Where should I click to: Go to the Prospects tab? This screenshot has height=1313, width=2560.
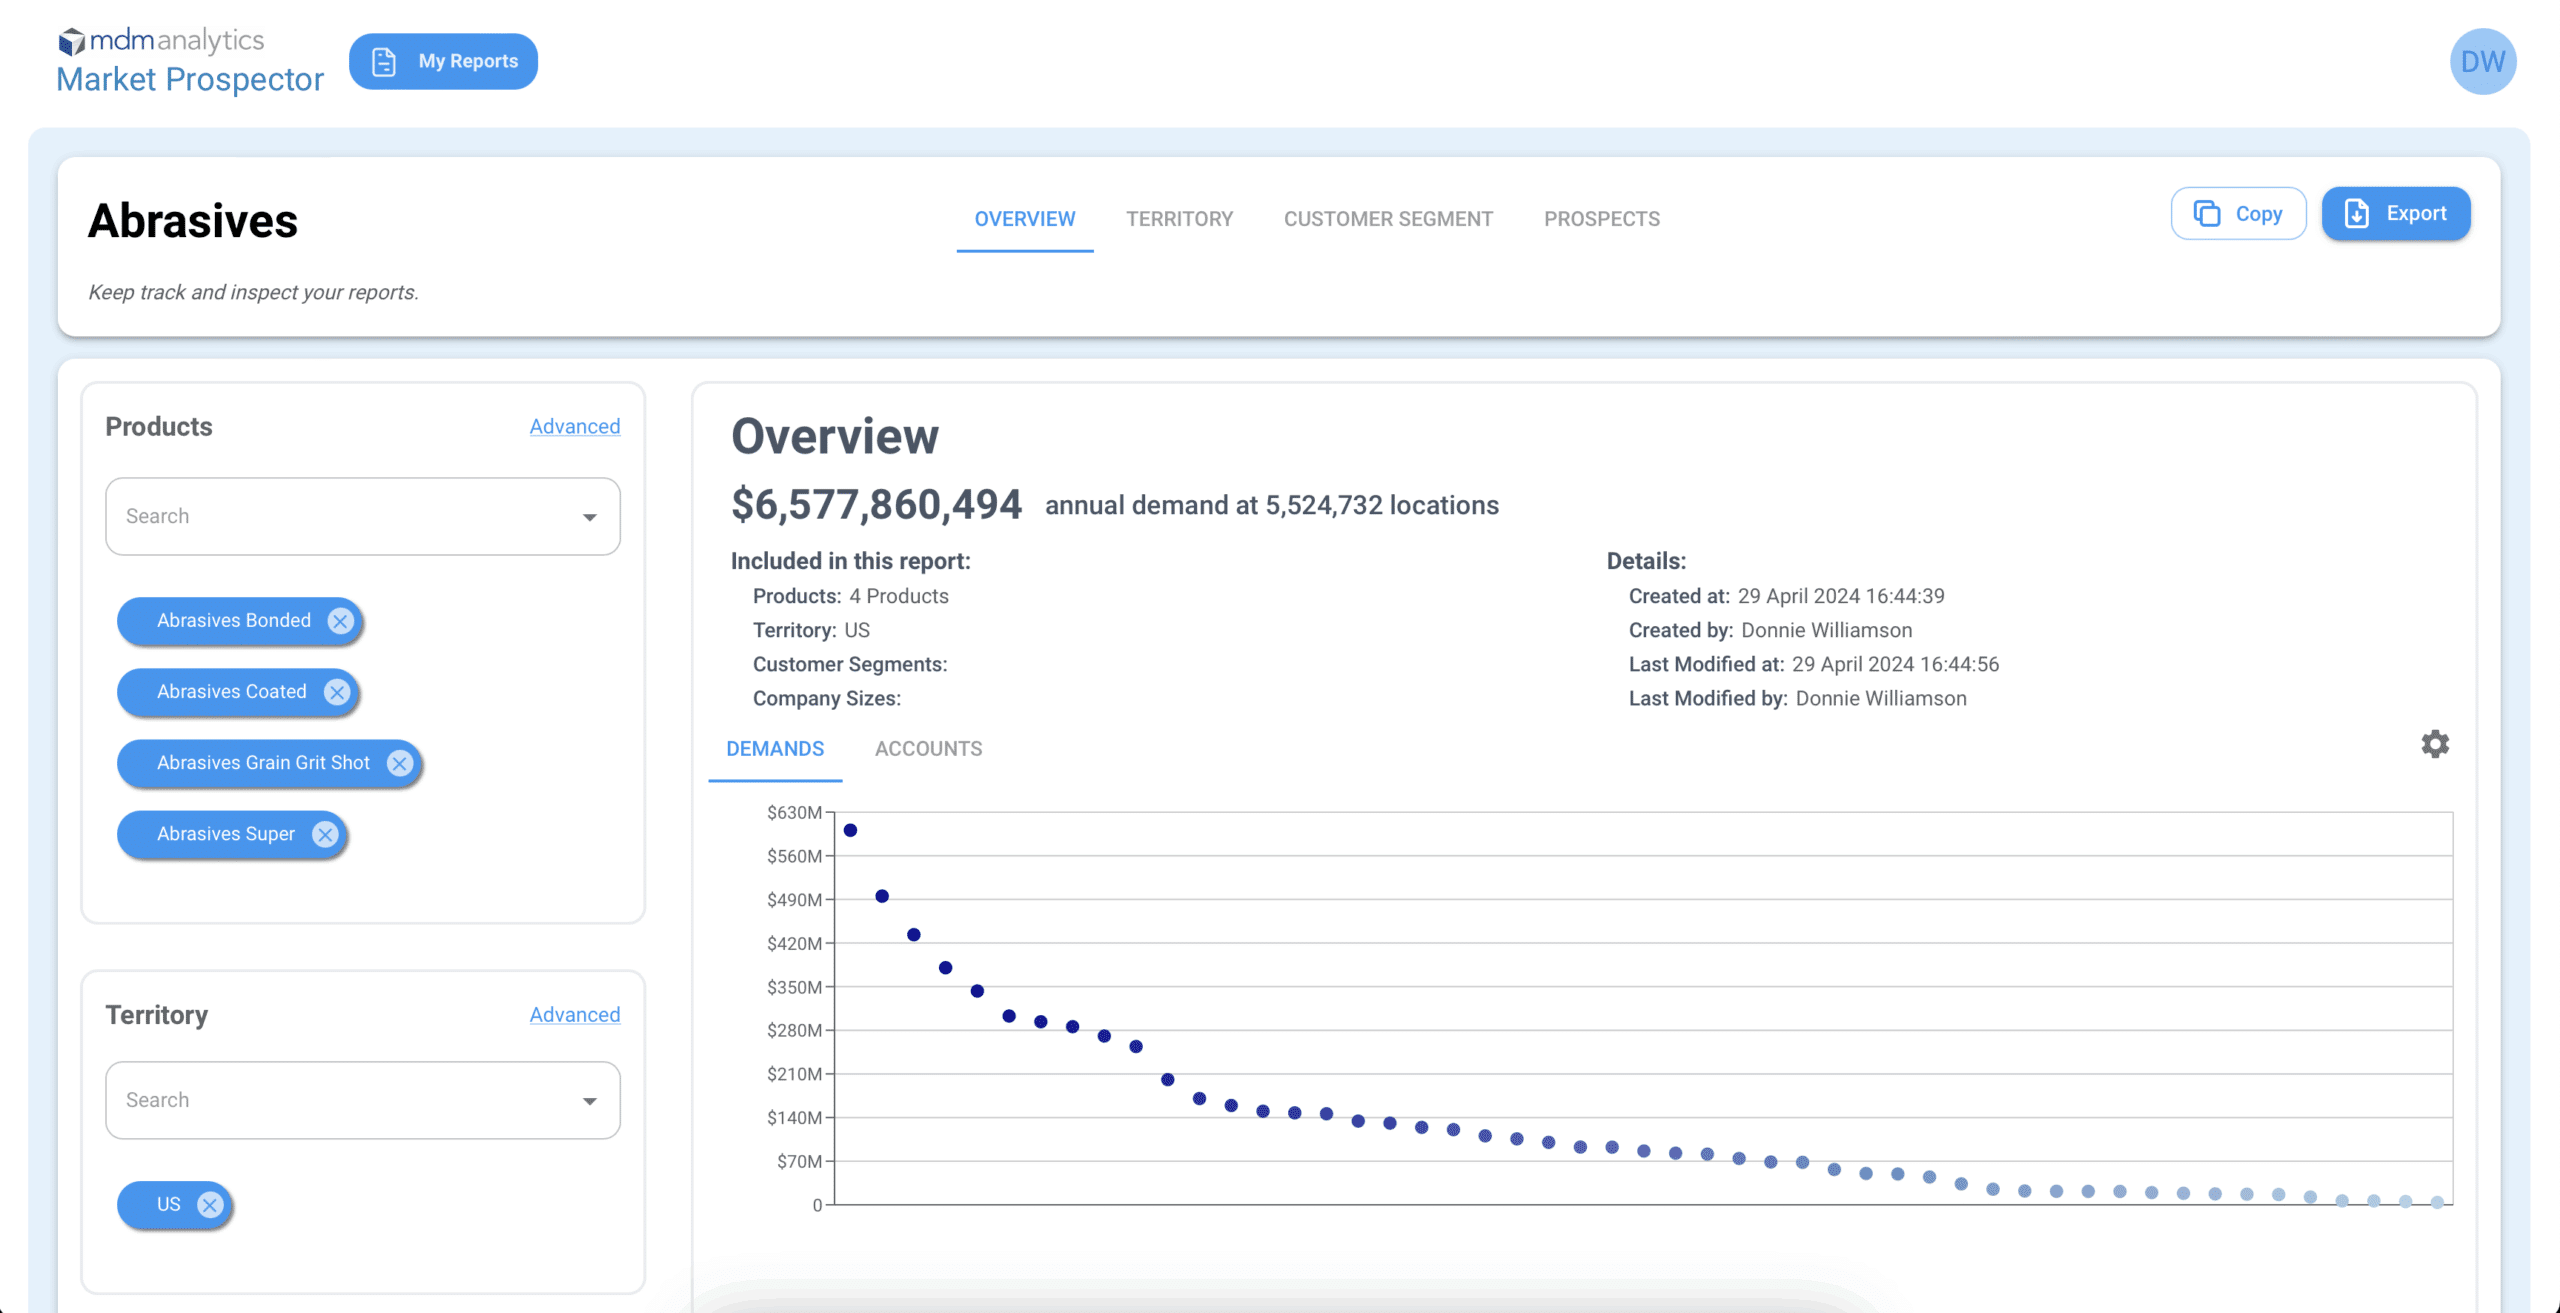point(1601,219)
